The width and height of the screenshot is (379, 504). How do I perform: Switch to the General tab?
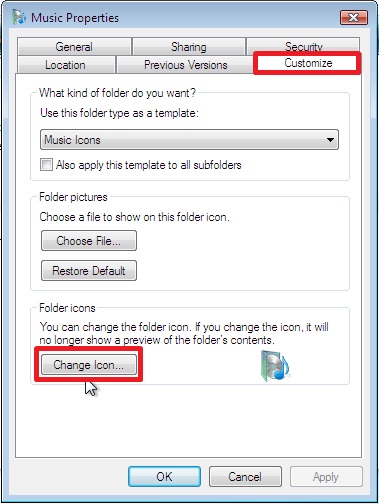[74, 47]
